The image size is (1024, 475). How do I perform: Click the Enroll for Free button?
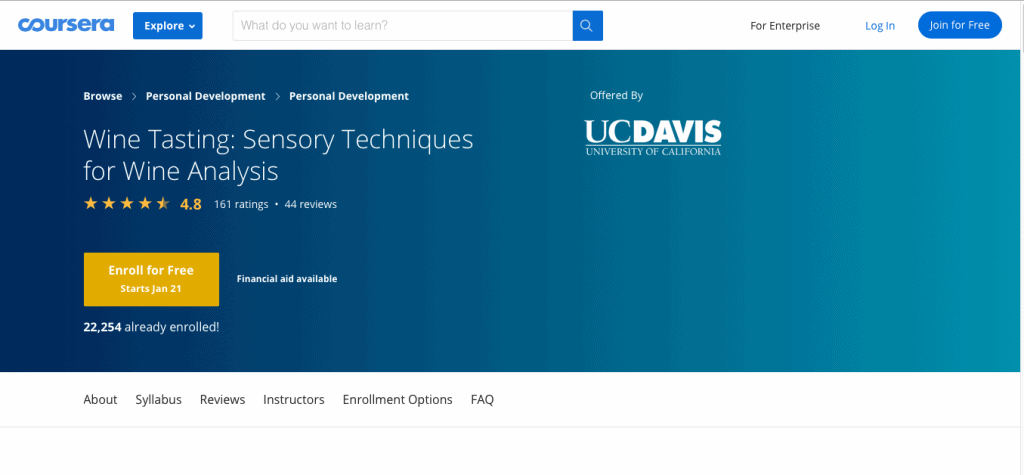click(x=152, y=279)
